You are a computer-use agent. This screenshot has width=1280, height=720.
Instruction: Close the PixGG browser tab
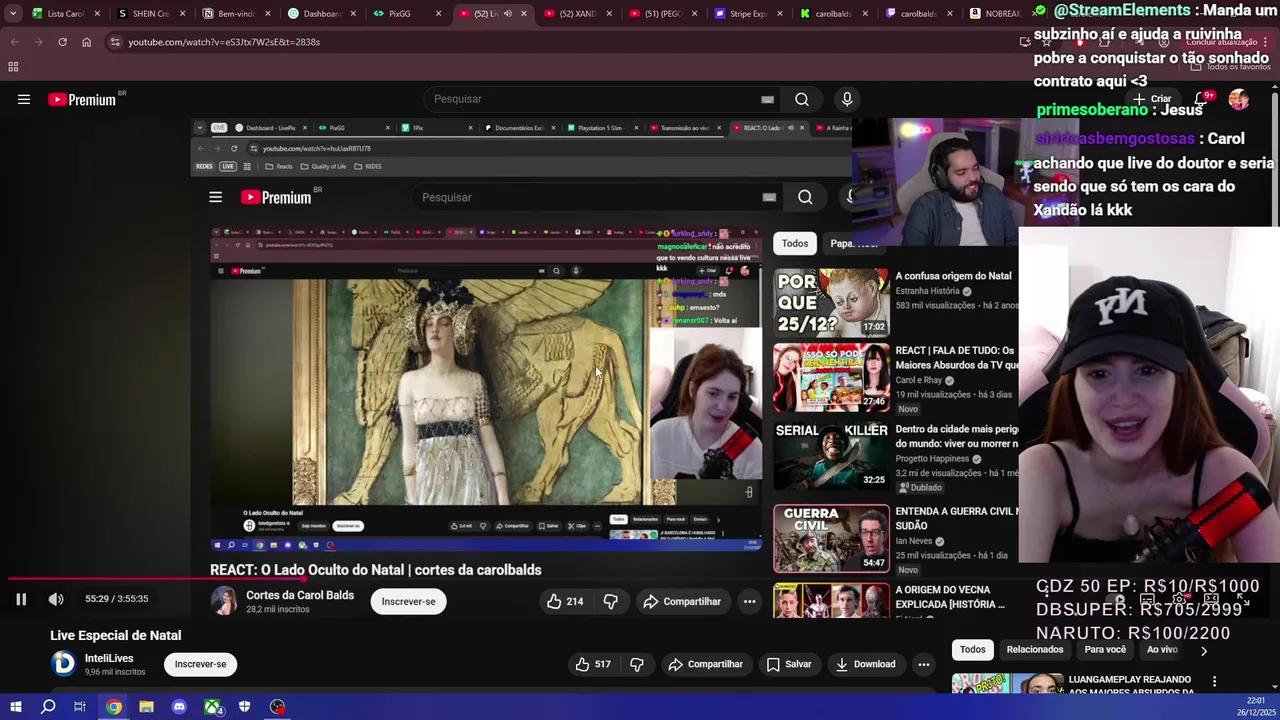438,14
